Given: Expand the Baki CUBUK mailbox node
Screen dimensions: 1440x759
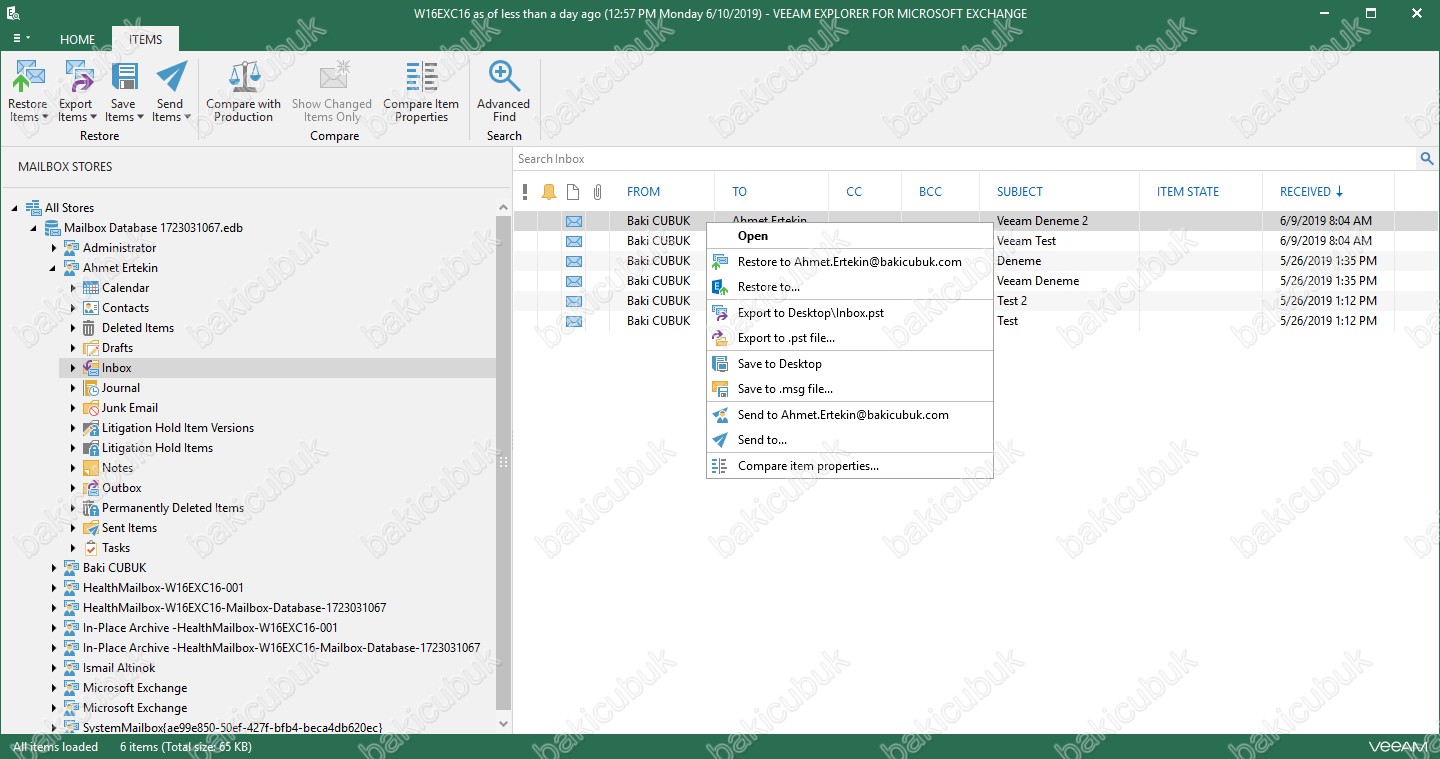Looking at the screenshot, I should pyautogui.click(x=53, y=568).
